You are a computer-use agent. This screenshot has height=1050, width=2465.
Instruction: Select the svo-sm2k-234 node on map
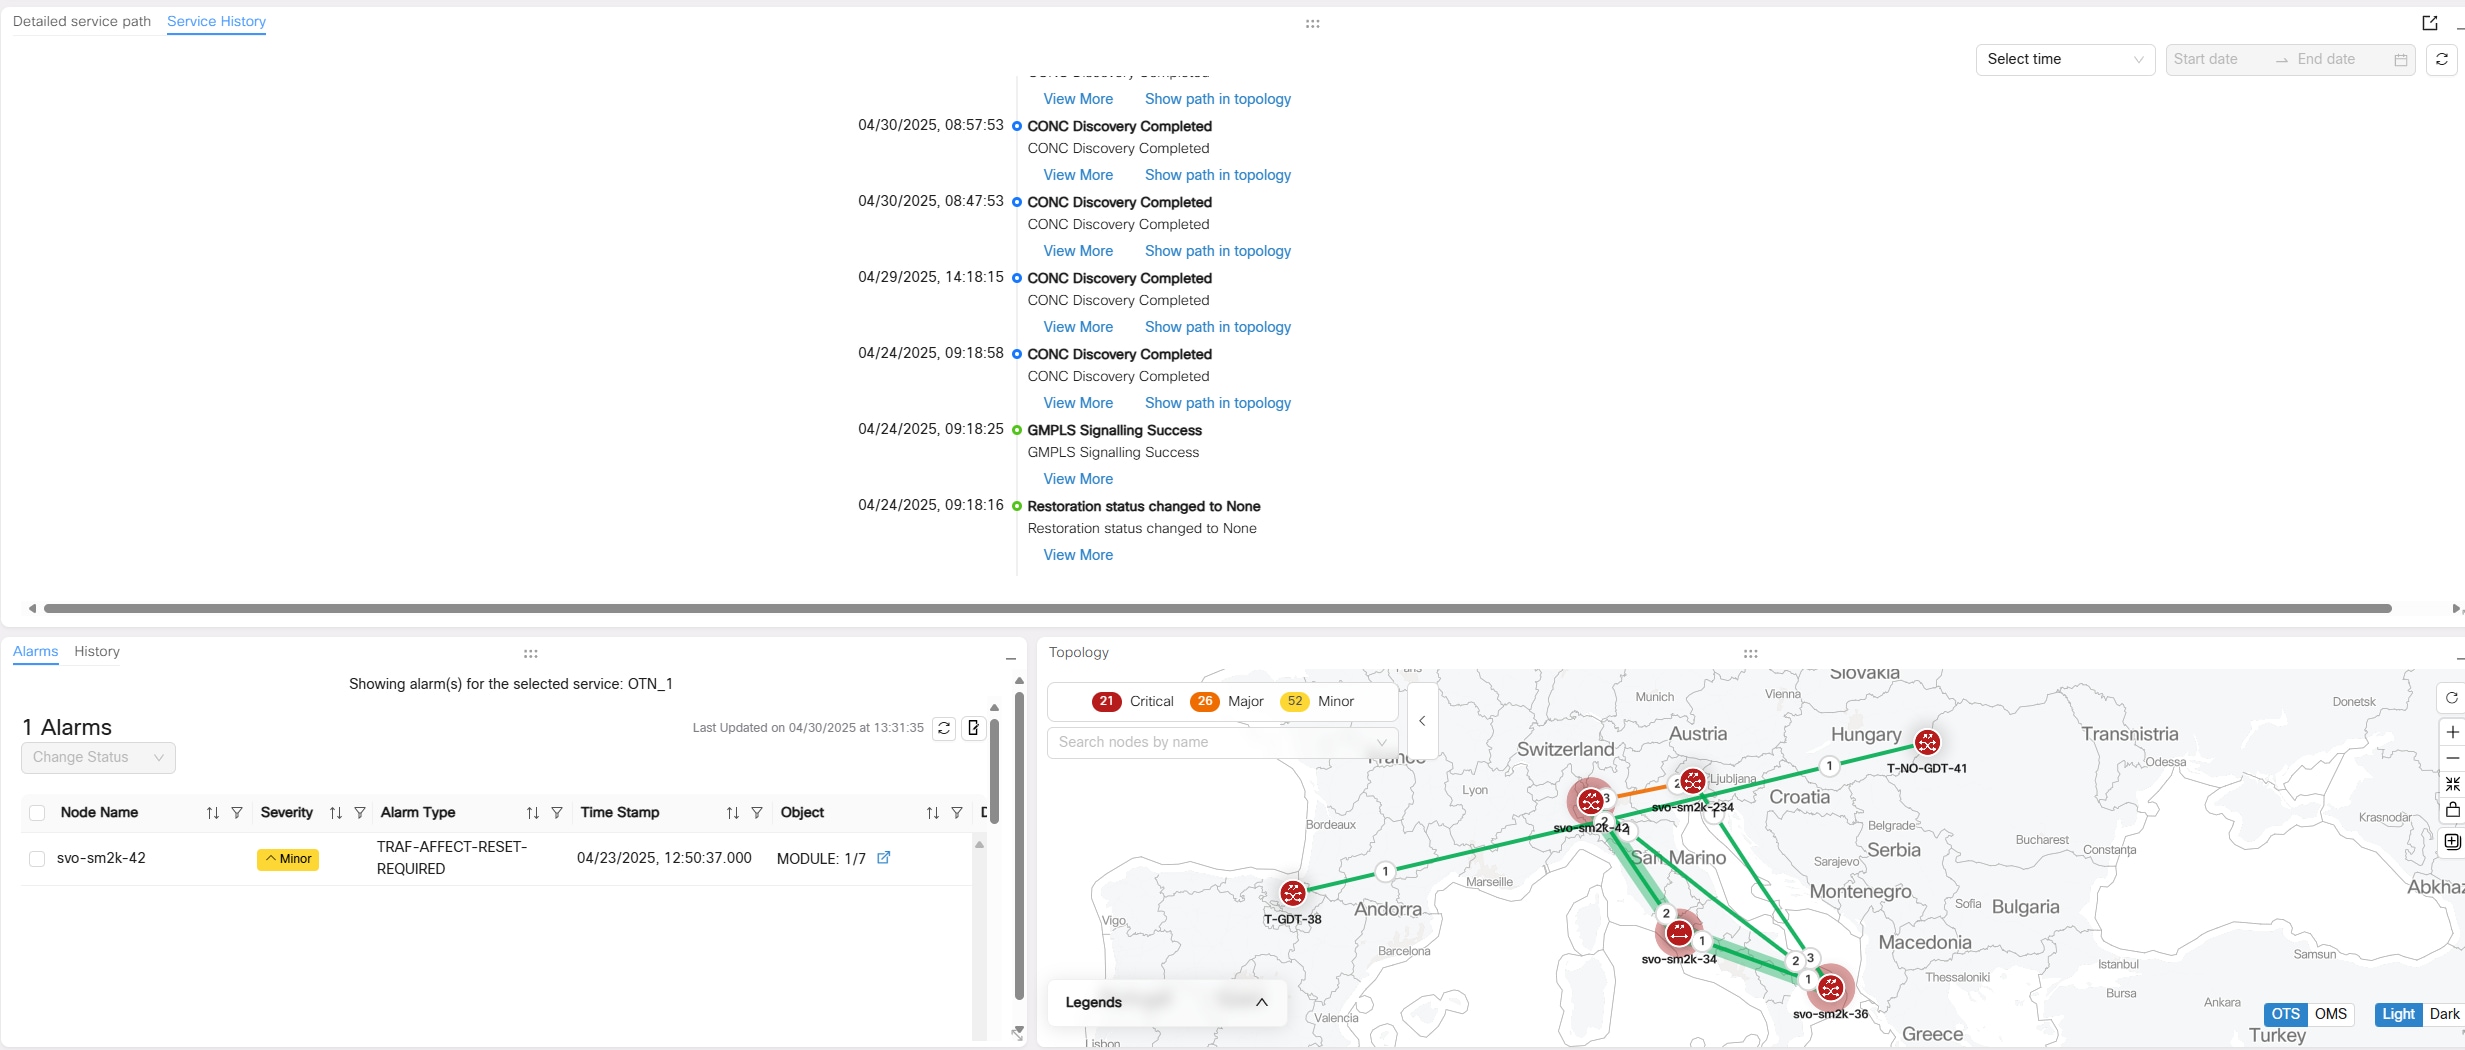[1692, 781]
